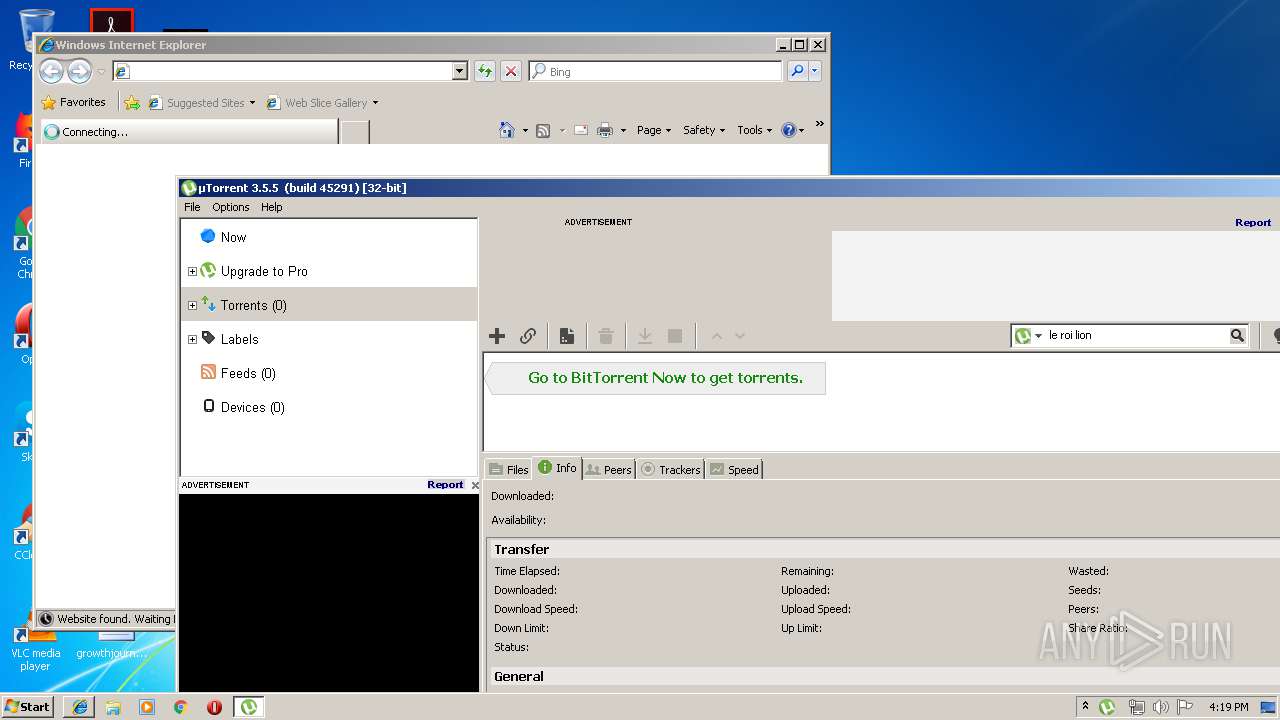This screenshot has width=1280, height=720.
Task: Click Internet Explorer forward button
Action: tap(80, 71)
